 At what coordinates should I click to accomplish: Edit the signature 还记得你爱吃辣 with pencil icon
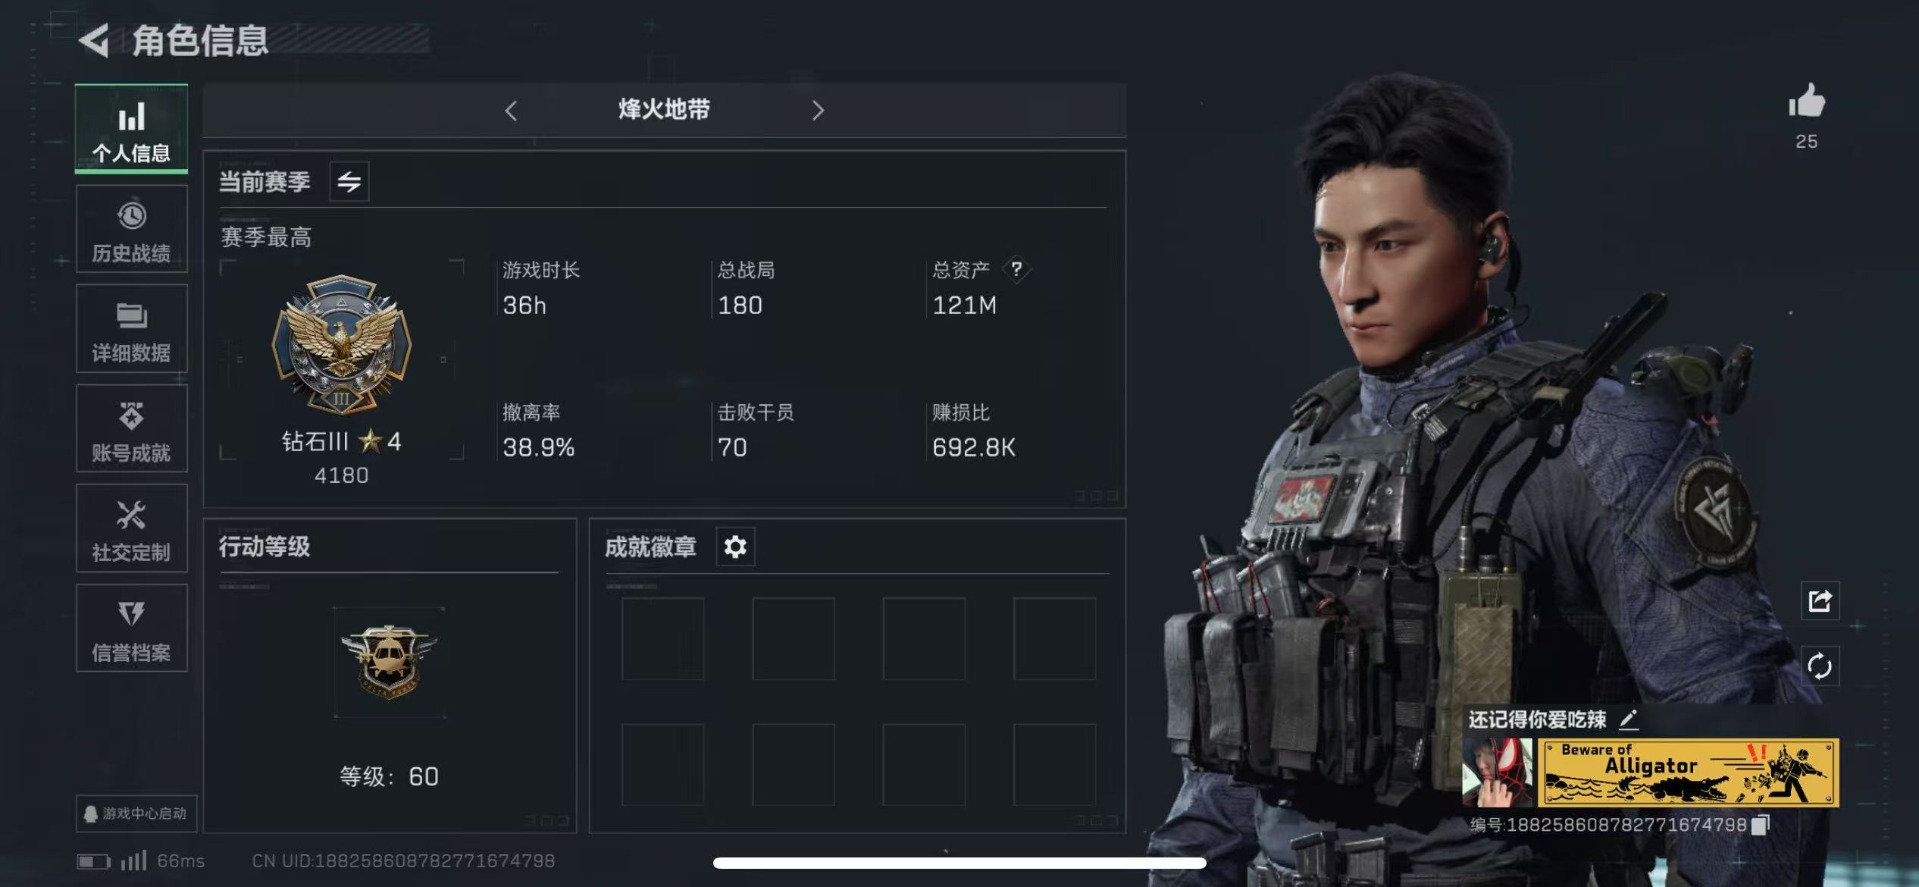click(x=1628, y=719)
